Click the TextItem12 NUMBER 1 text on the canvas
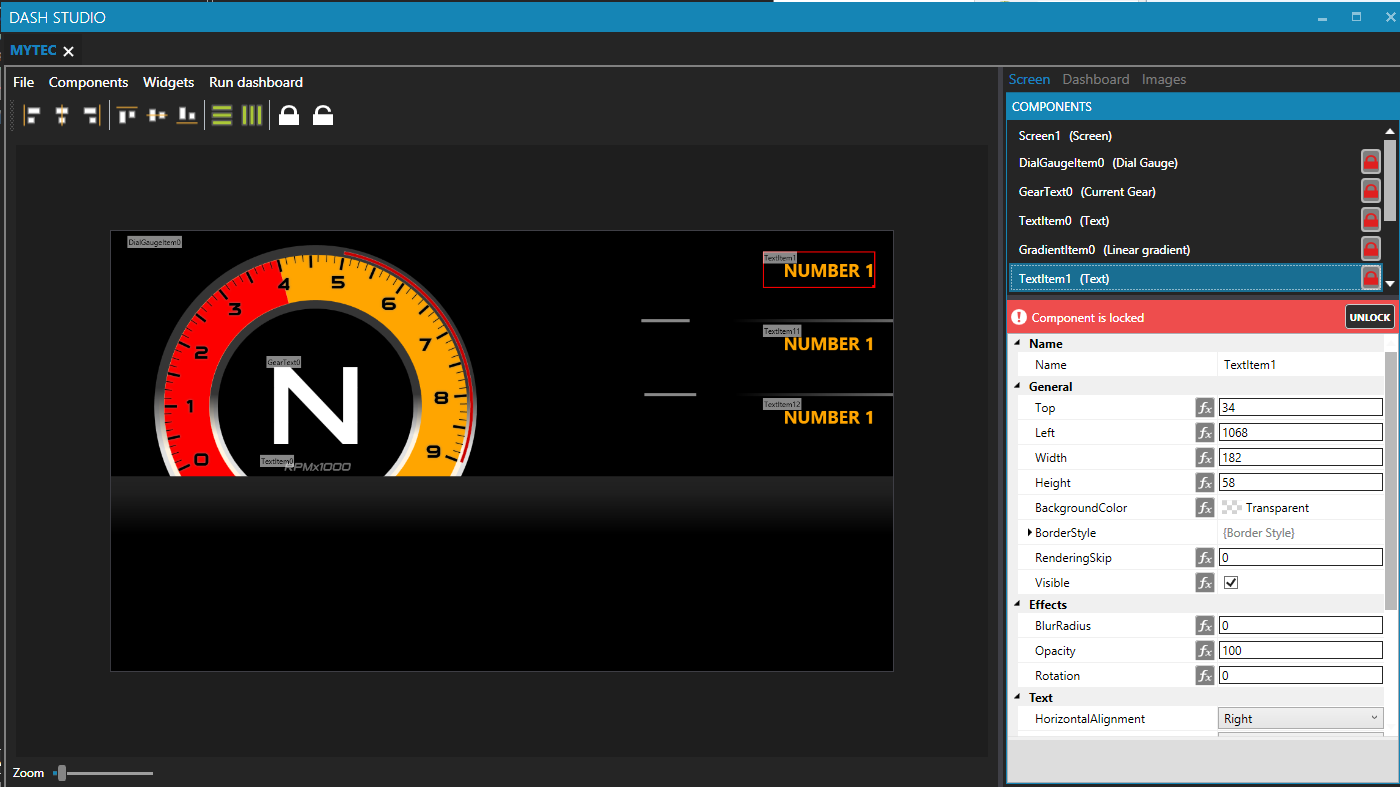Image resolution: width=1400 pixels, height=787 pixels. coord(829,418)
